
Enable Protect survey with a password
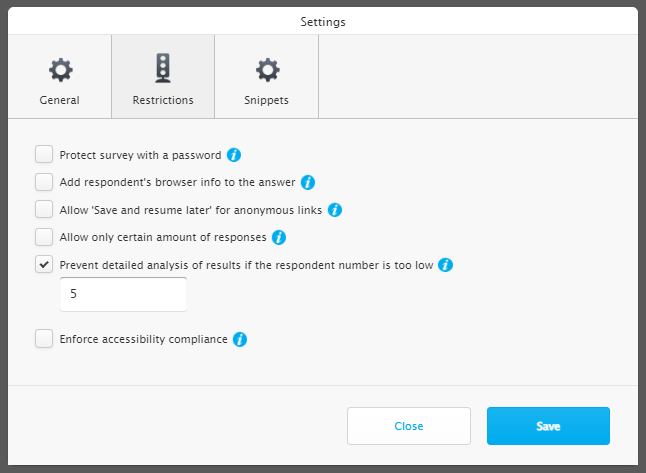[x=44, y=155]
